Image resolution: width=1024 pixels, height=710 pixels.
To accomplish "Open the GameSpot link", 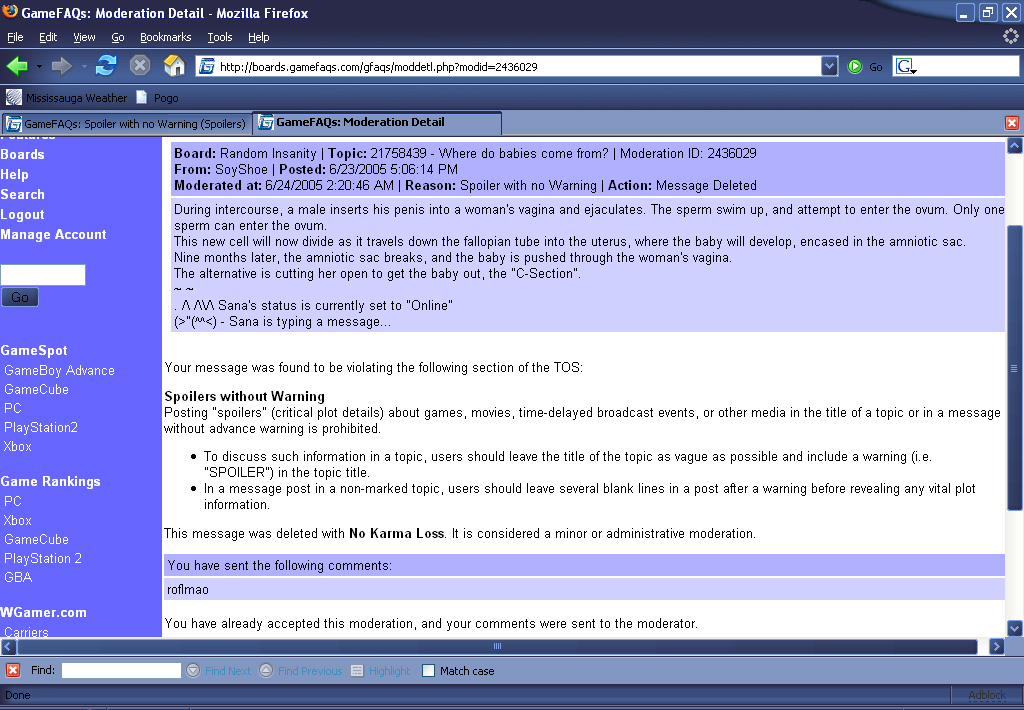I will coord(34,351).
